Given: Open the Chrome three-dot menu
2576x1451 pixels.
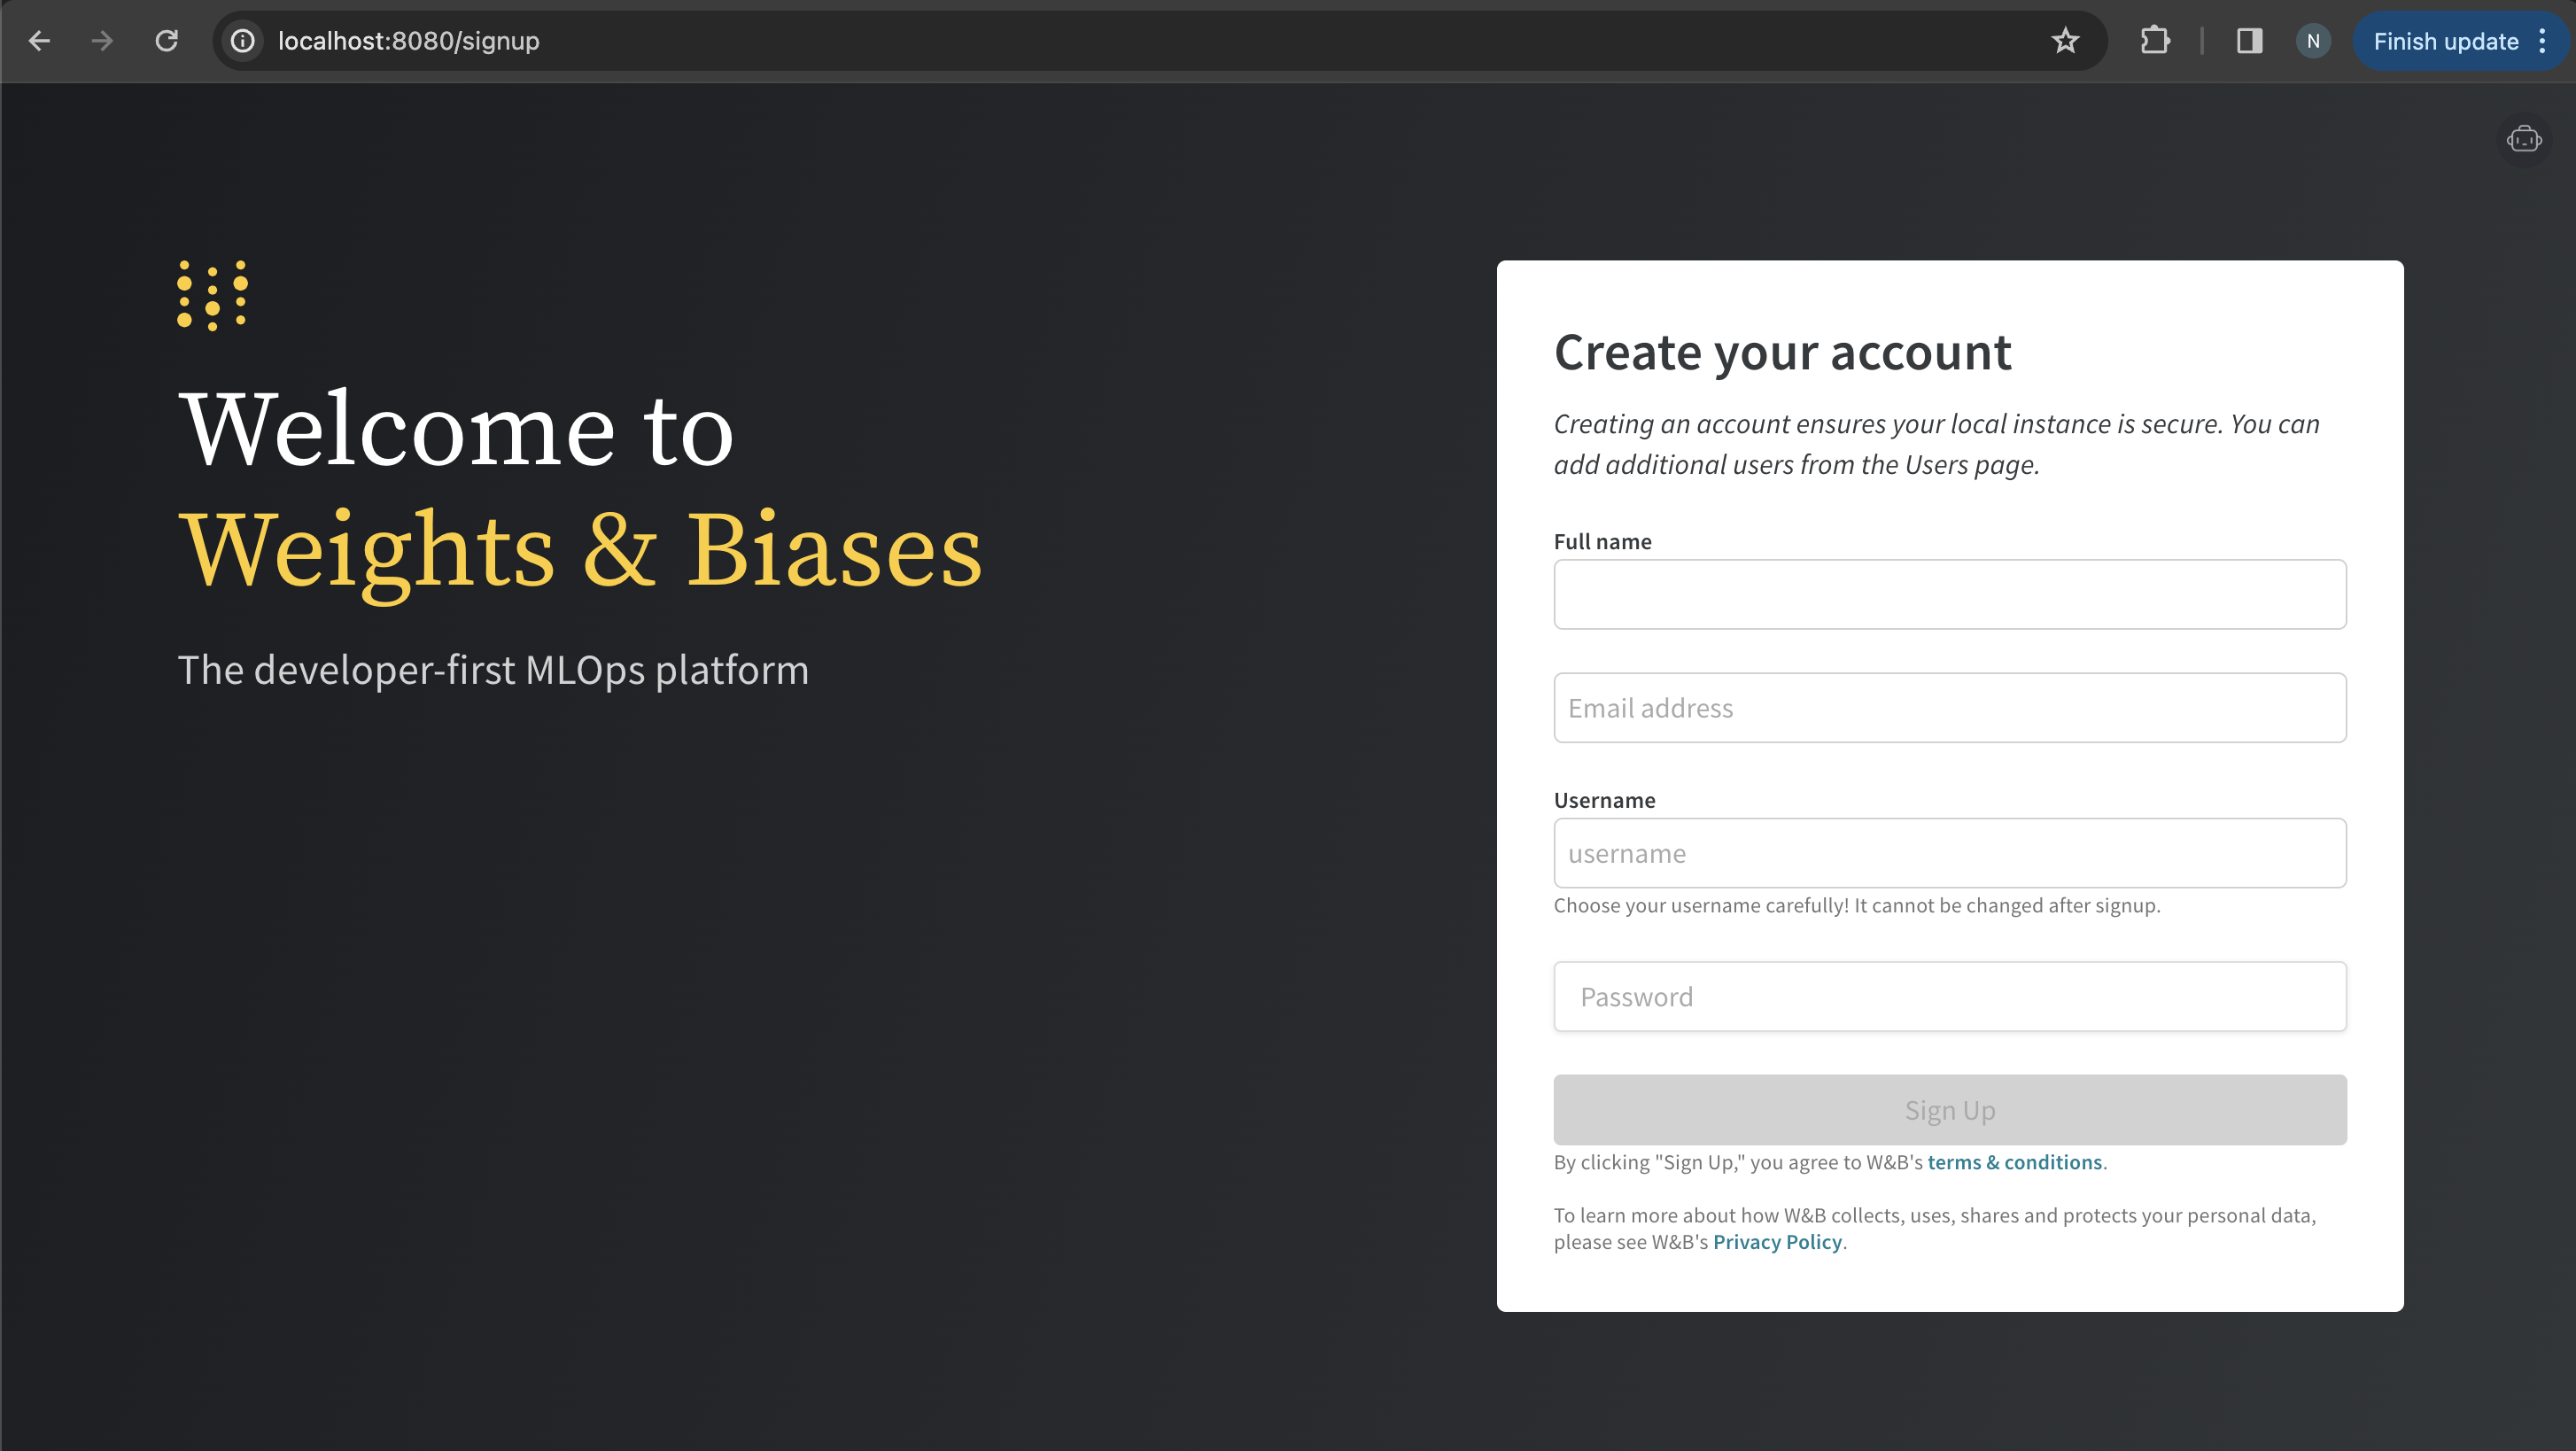Looking at the screenshot, I should 2542,41.
